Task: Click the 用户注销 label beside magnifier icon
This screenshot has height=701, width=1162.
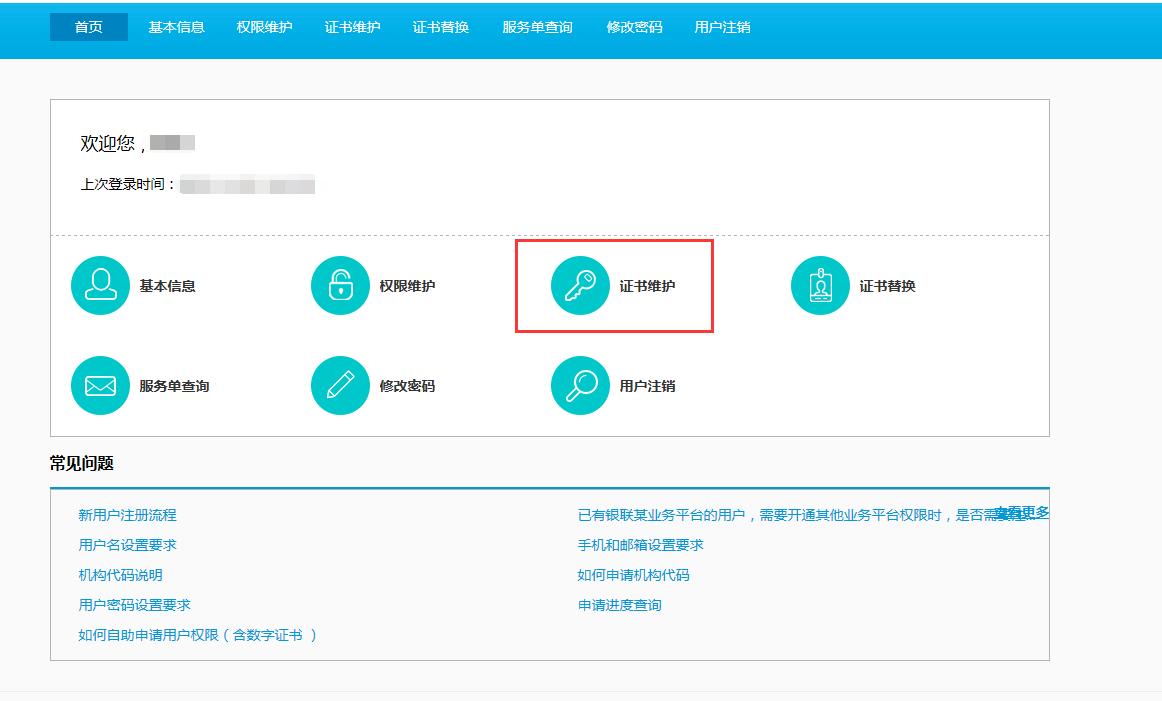Action: pos(648,386)
